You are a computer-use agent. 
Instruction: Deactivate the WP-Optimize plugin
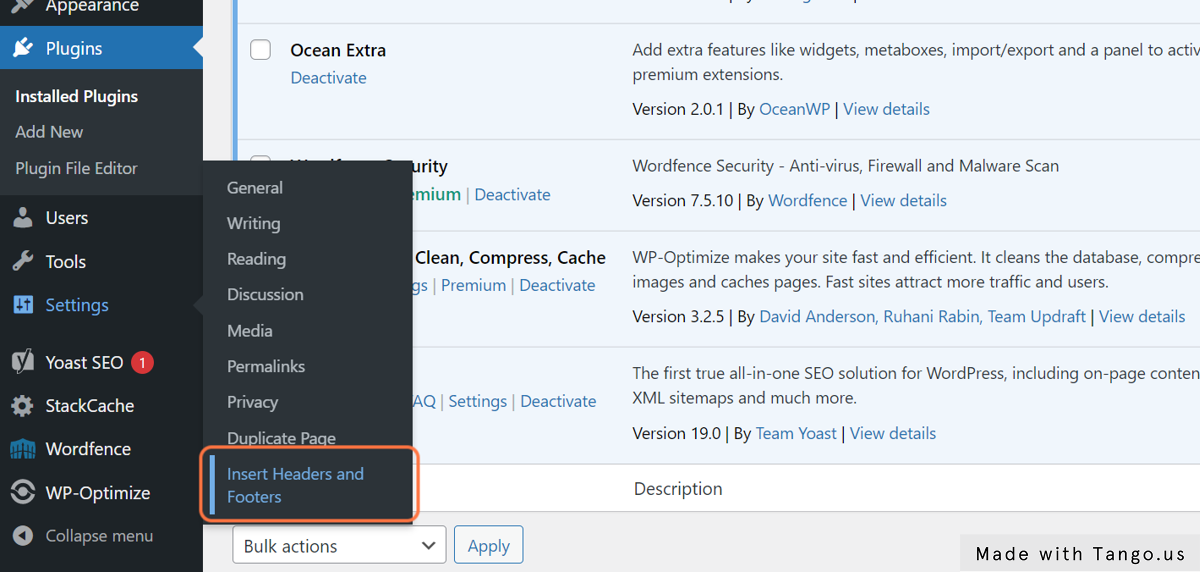557,285
